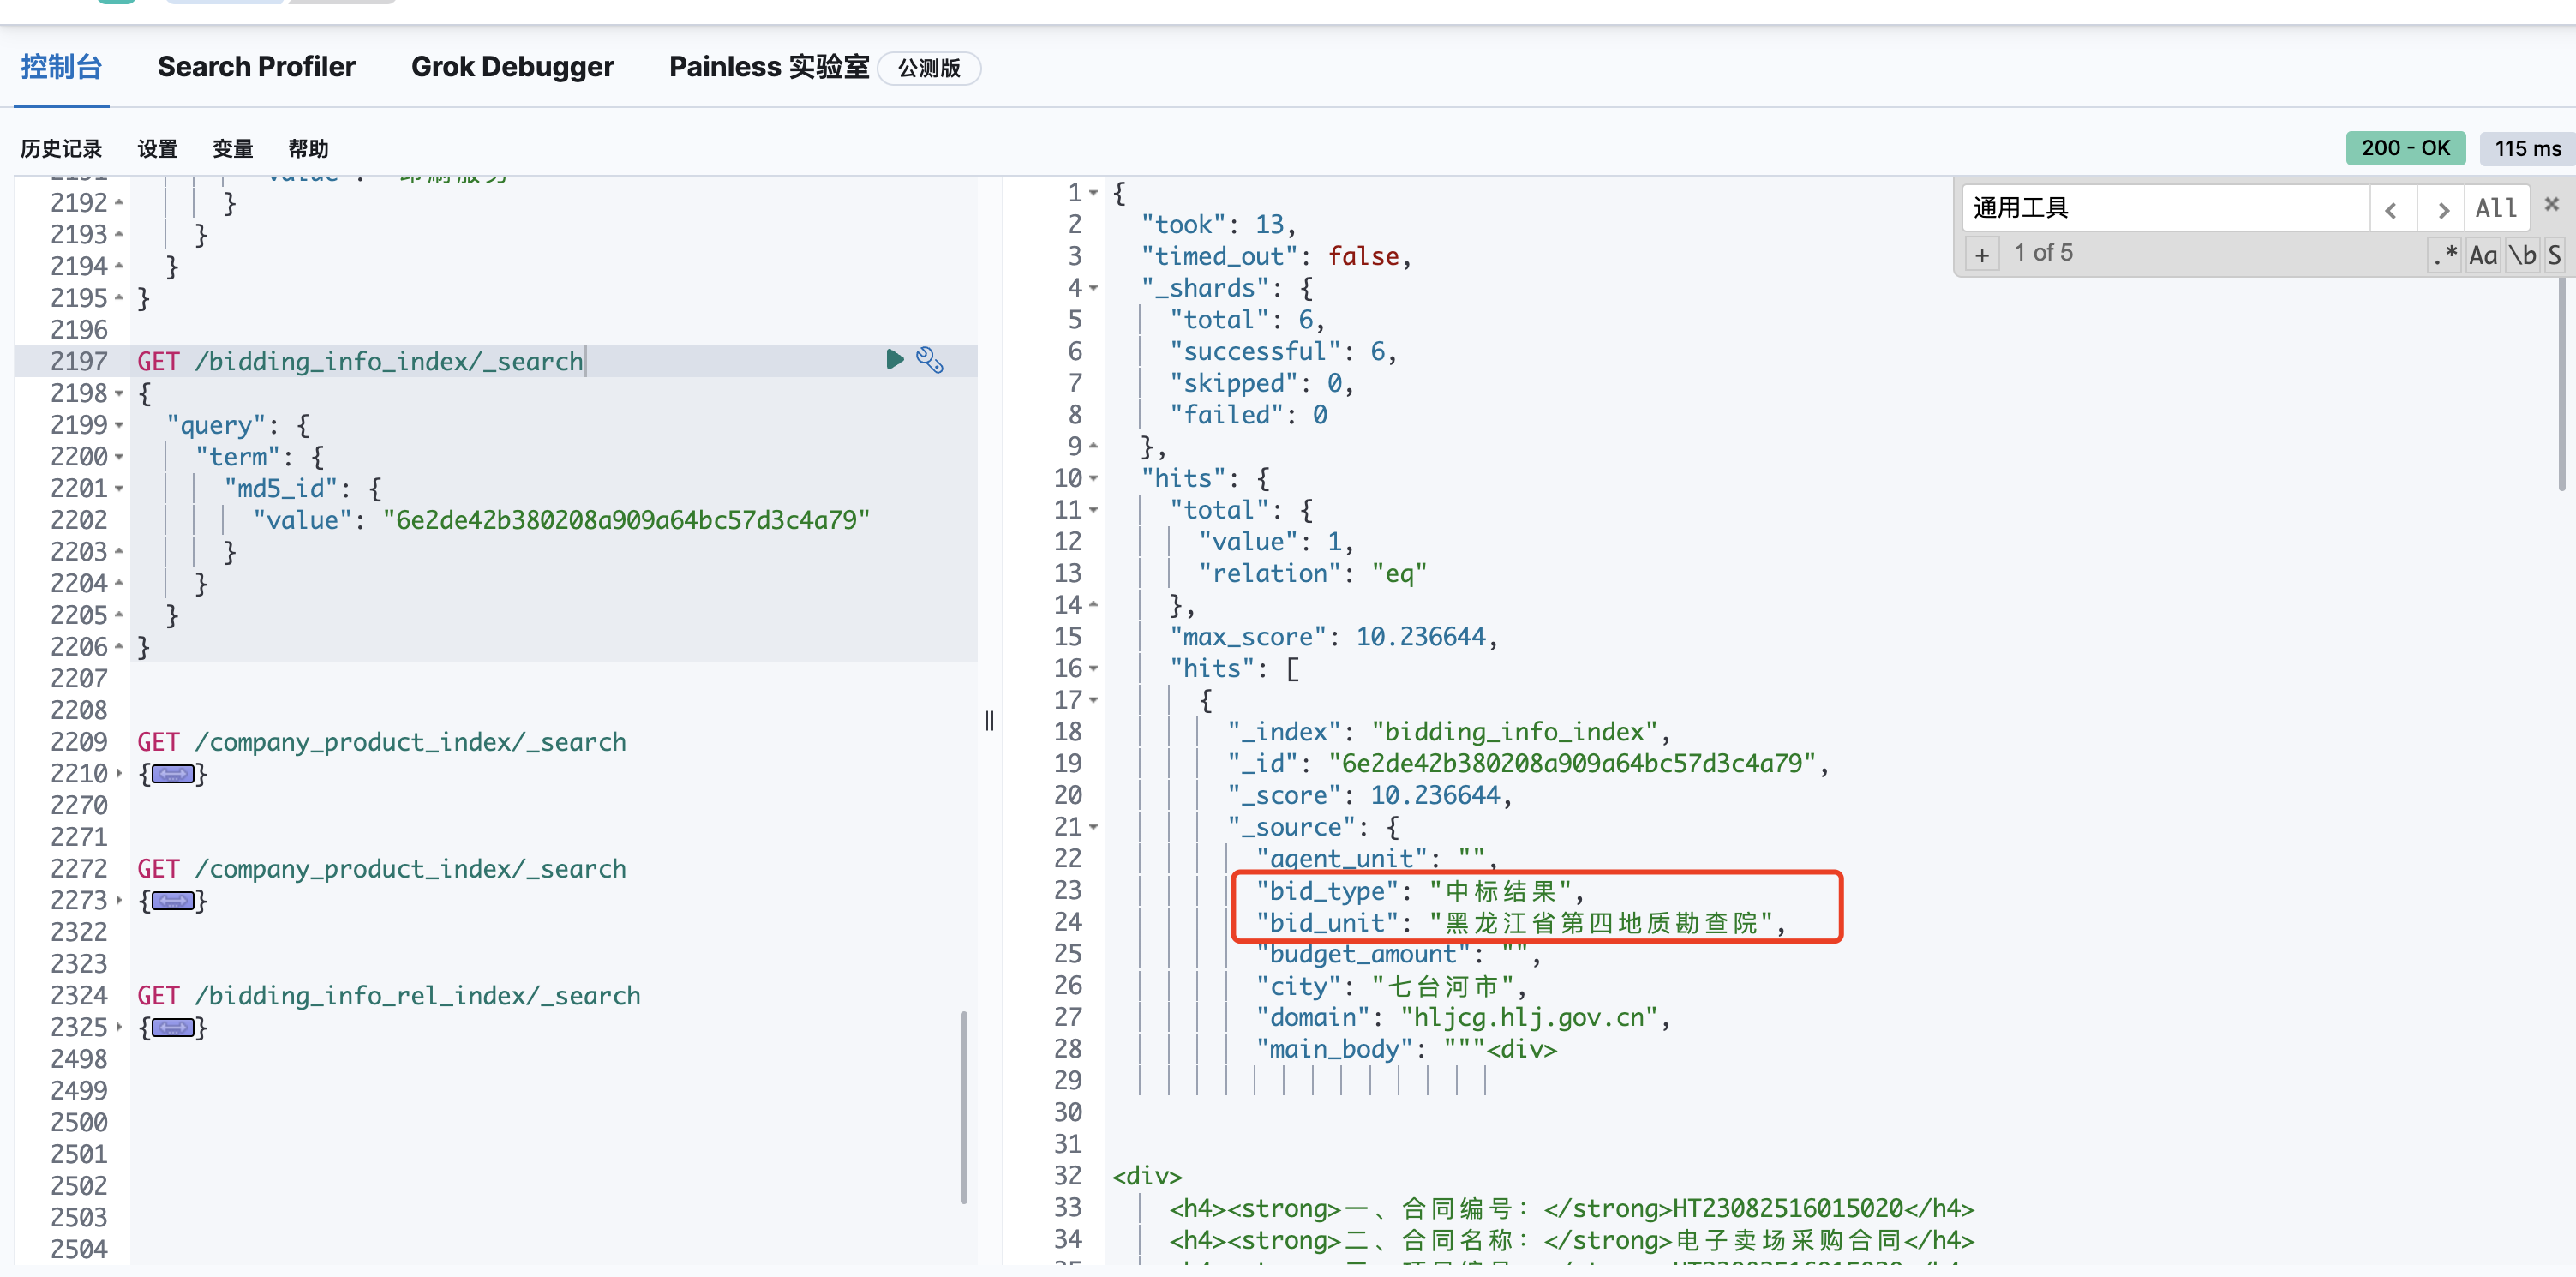Collapse _shards object at line 4
Viewport: 2576px width, 1277px height.
click(x=1093, y=288)
